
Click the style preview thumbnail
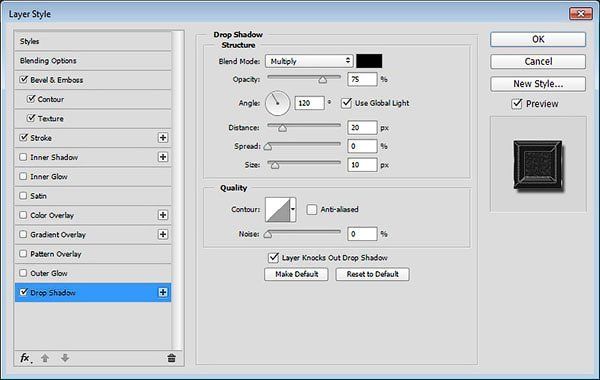tap(538, 165)
